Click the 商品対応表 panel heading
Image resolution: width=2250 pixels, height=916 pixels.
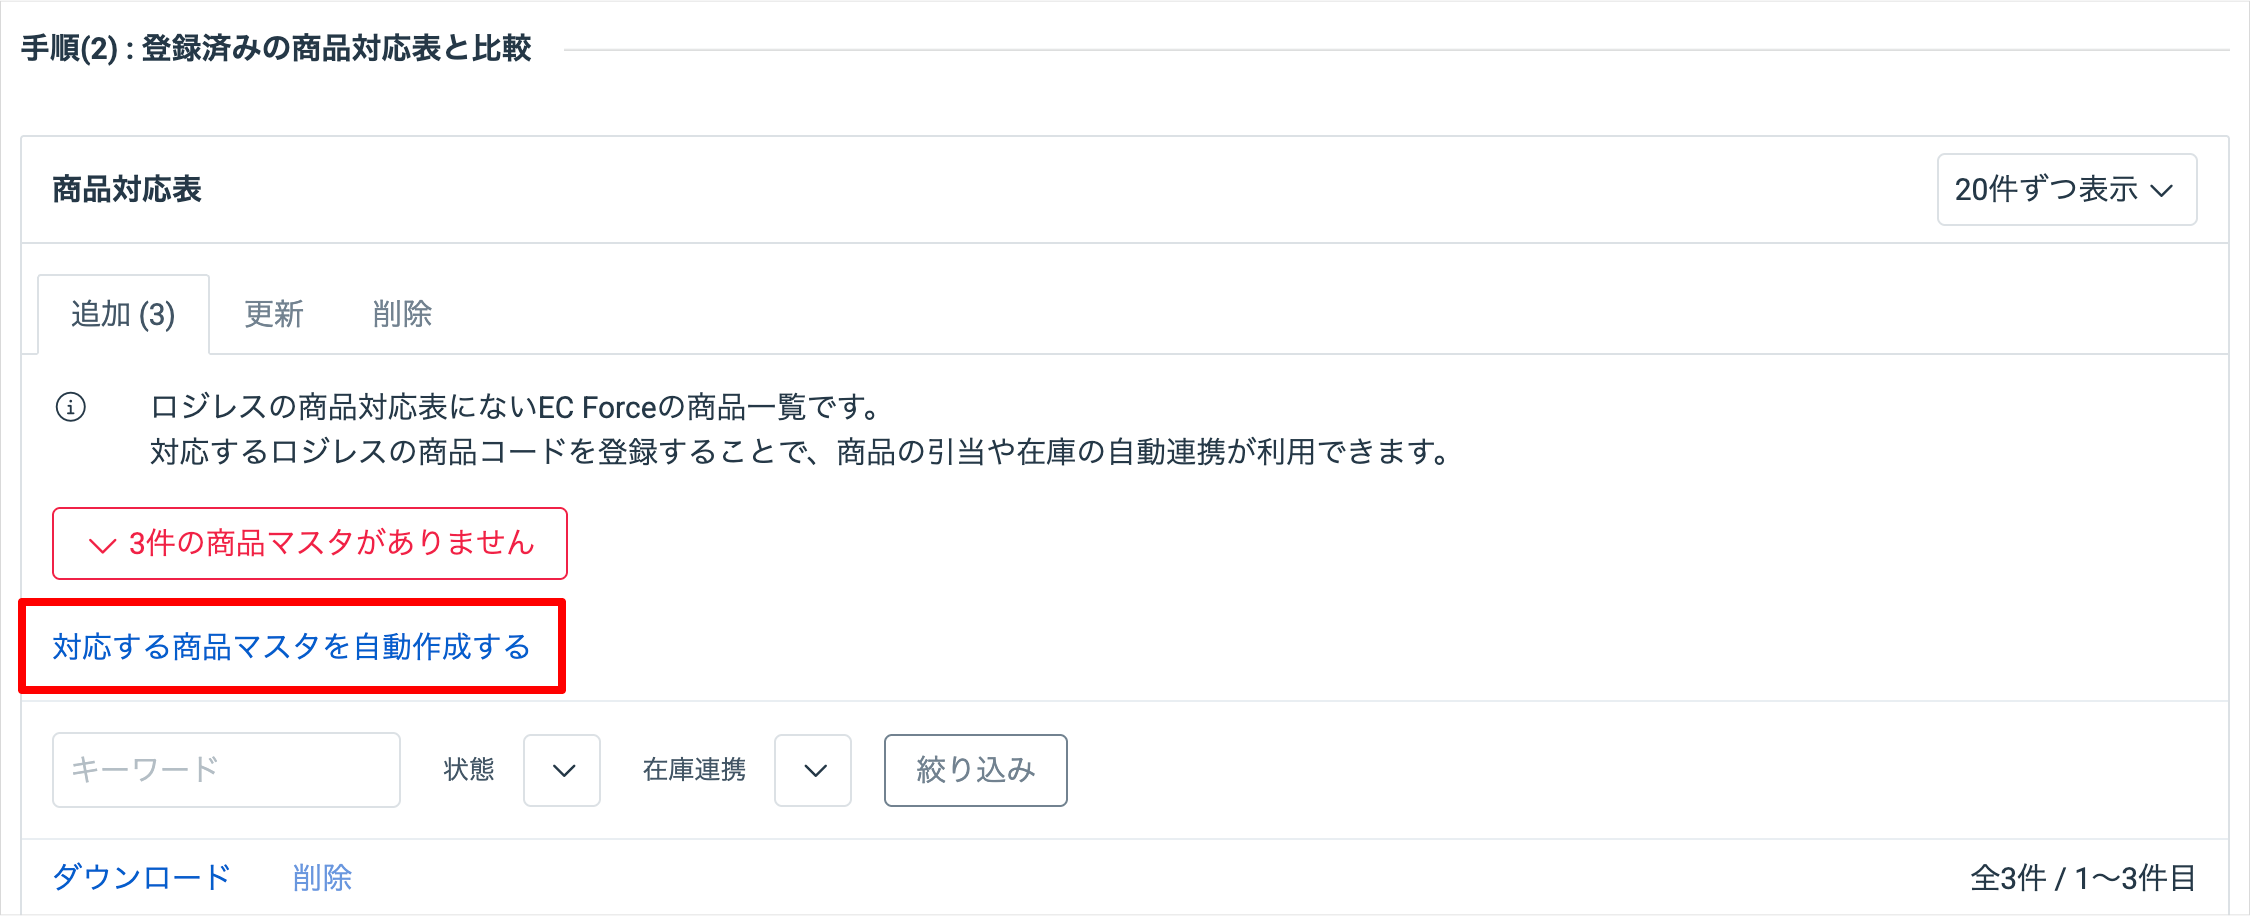point(127,189)
